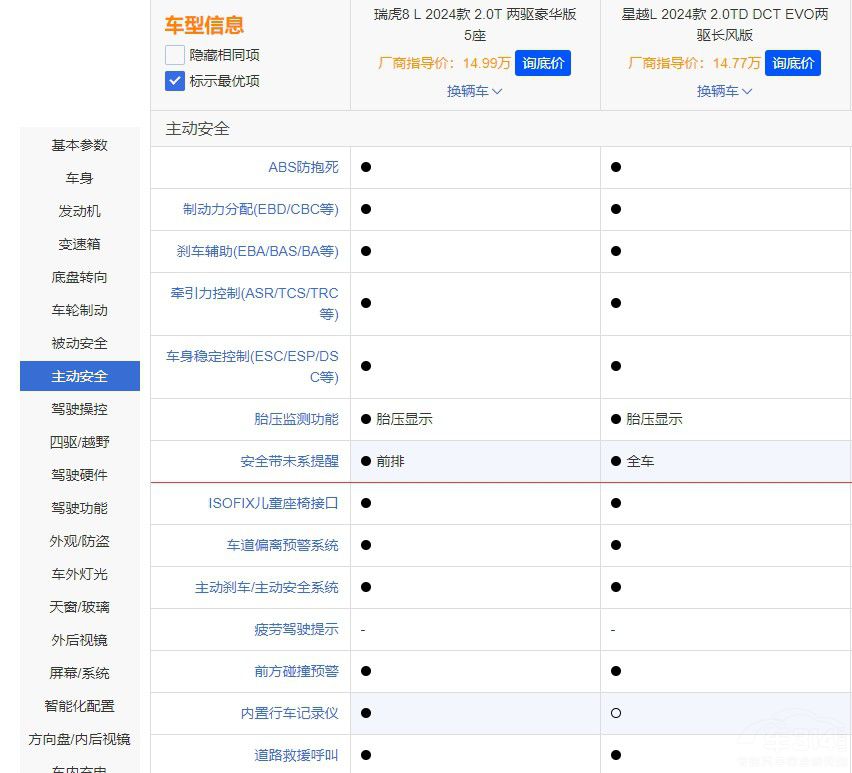
Task: Jump to 智能化配置 in sidebar
Action: (80, 706)
